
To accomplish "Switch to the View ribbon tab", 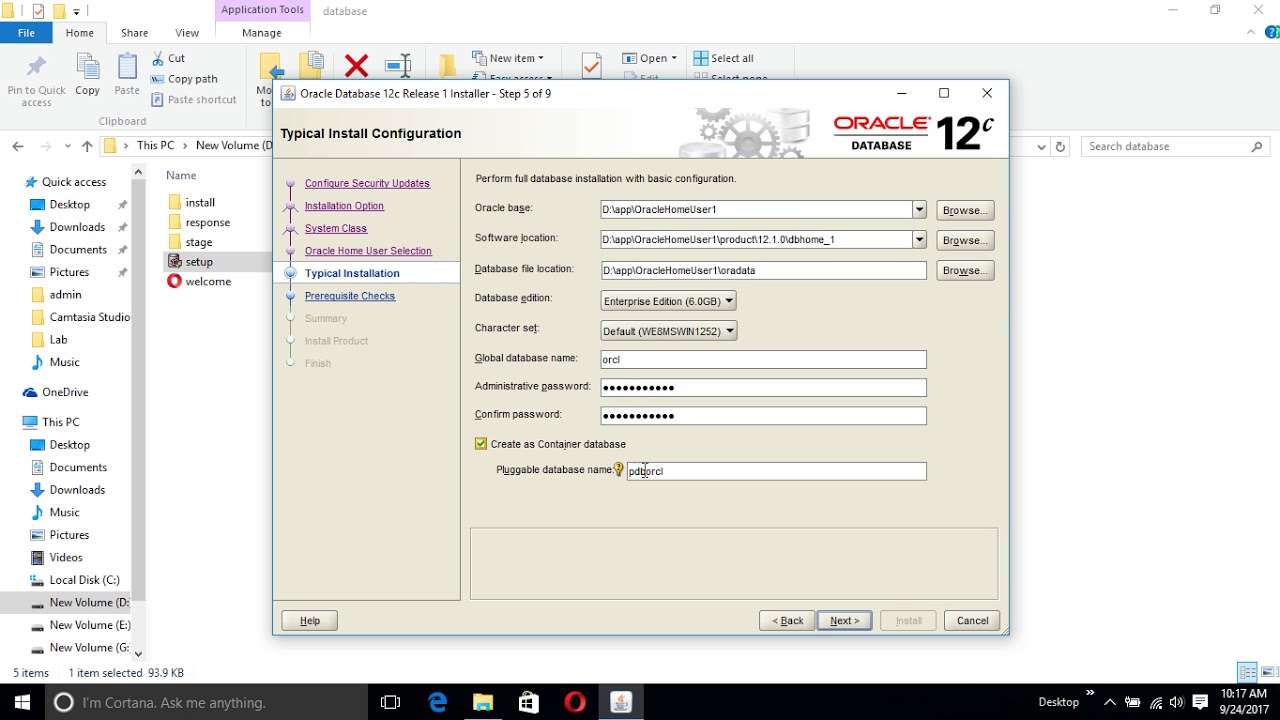I will 187,33.
